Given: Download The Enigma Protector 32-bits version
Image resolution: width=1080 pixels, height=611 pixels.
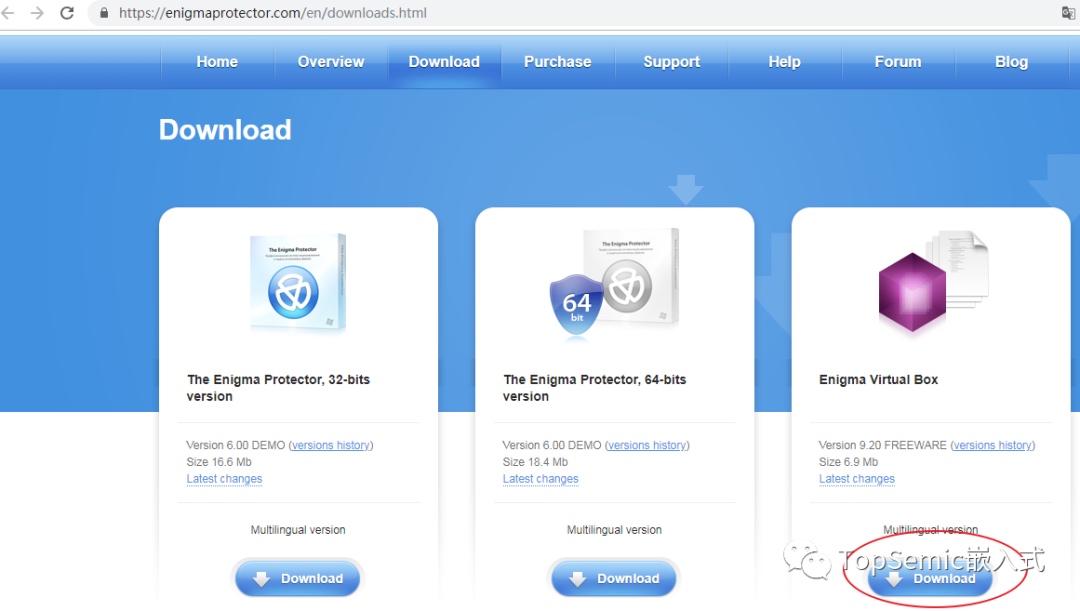Looking at the screenshot, I should pyautogui.click(x=298, y=579).
